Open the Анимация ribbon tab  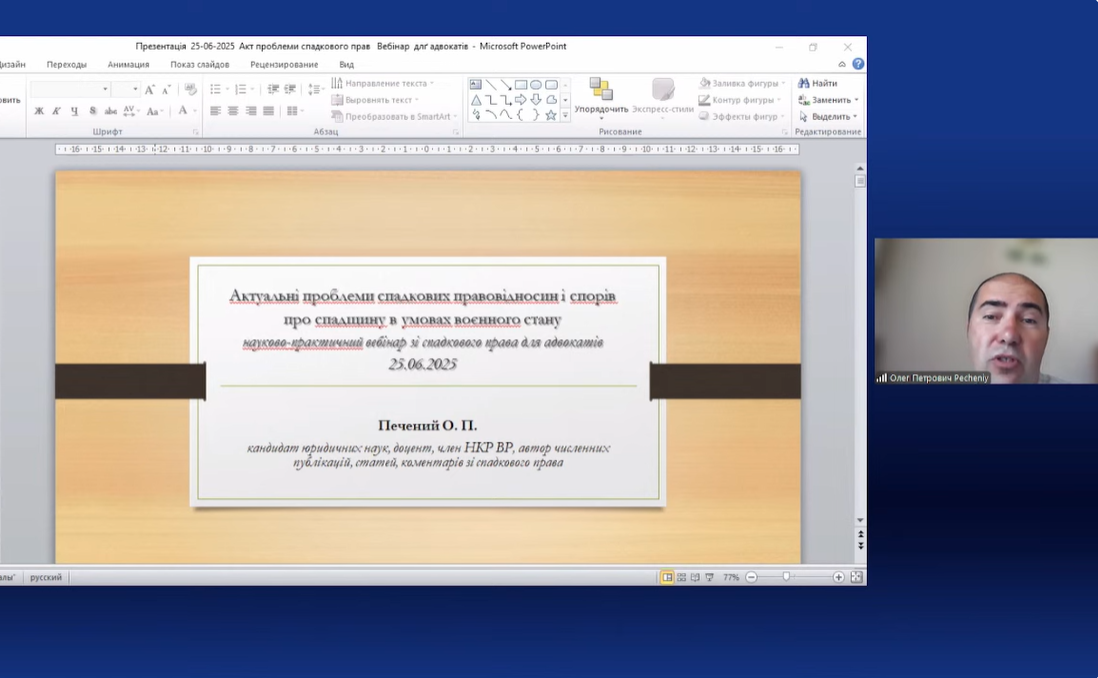(x=128, y=64)
